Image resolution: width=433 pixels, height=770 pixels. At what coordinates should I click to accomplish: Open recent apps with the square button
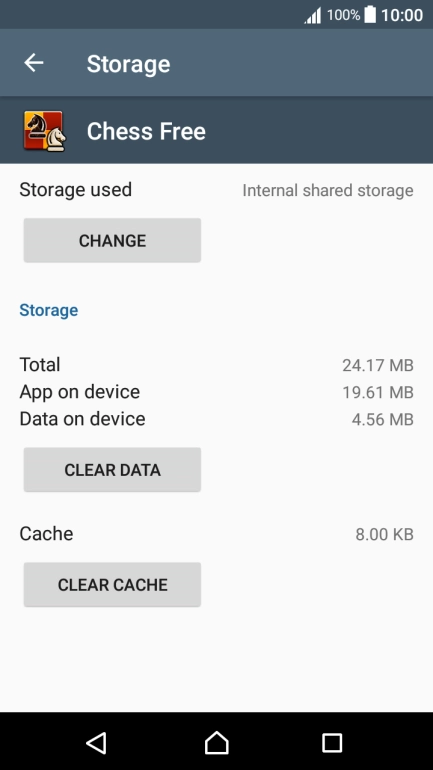(332, 743)
